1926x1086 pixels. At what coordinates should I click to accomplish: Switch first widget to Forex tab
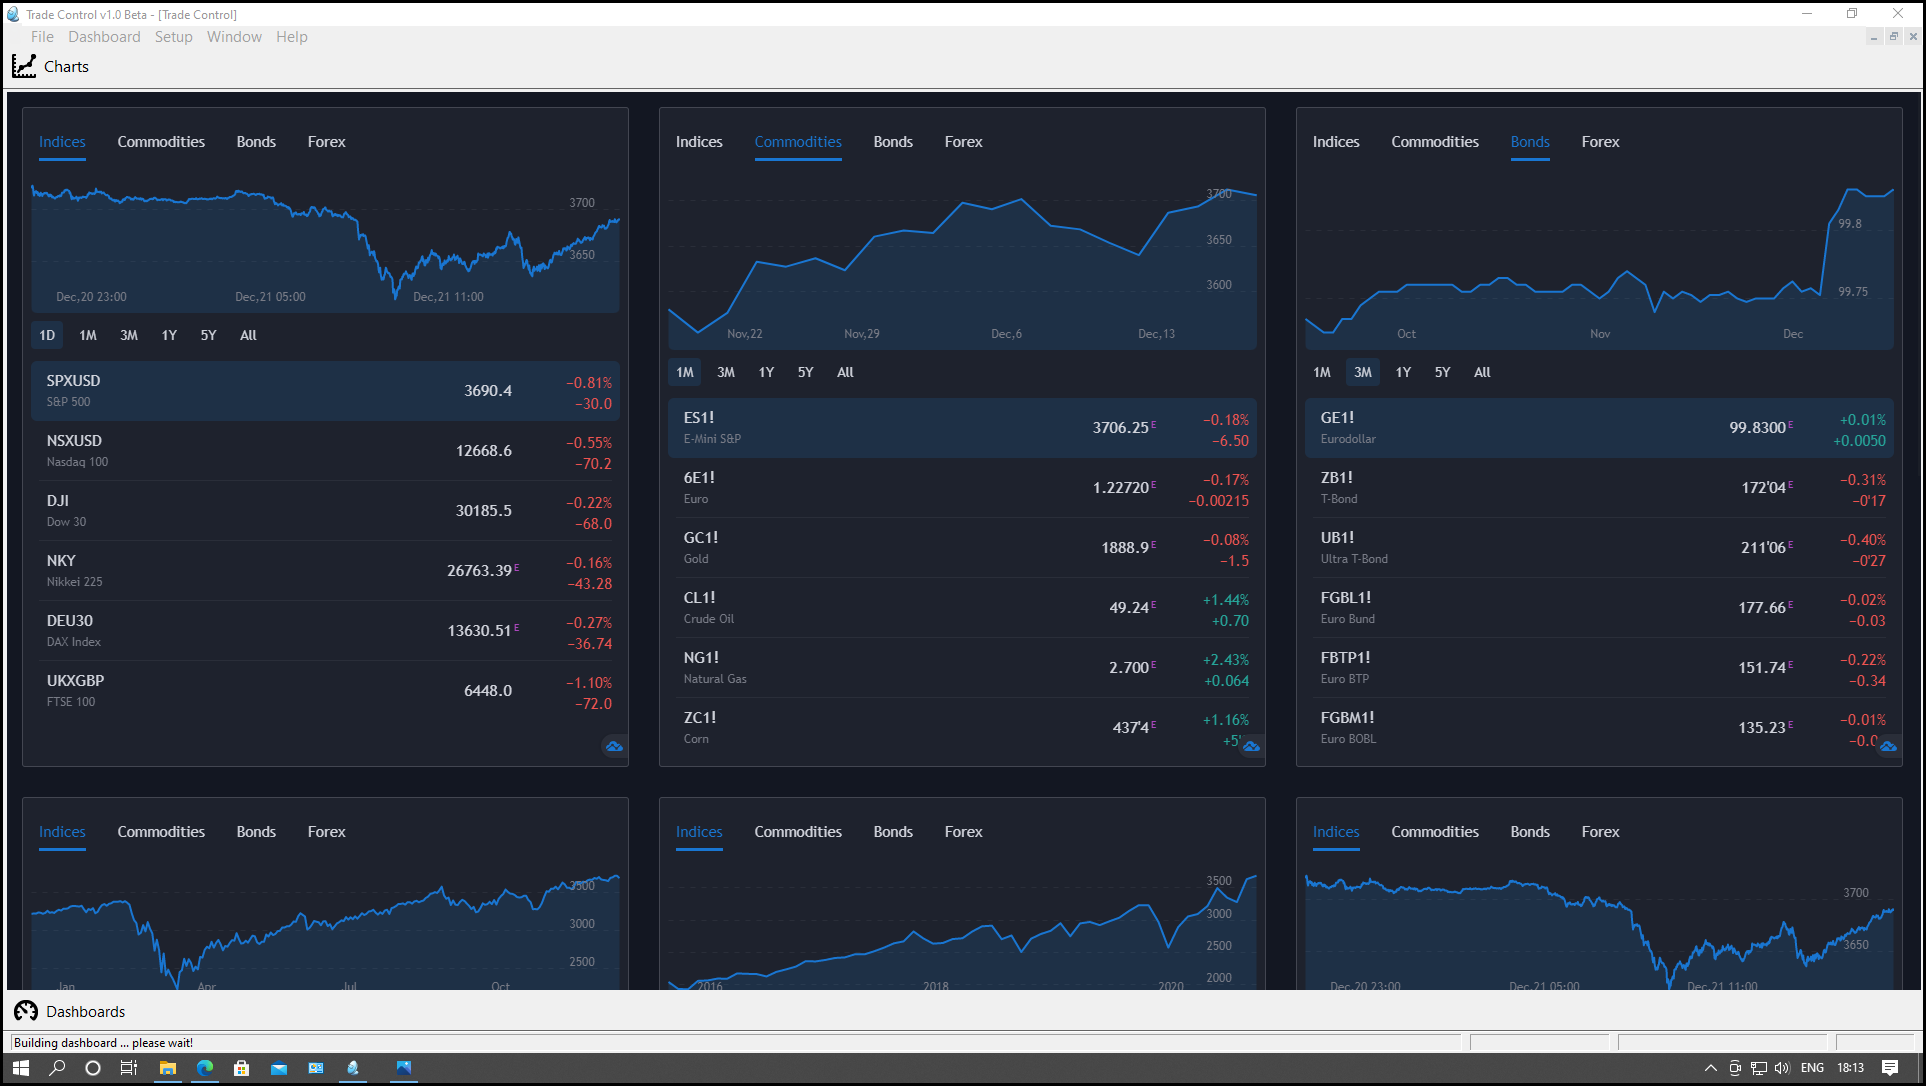coord(326,142)
